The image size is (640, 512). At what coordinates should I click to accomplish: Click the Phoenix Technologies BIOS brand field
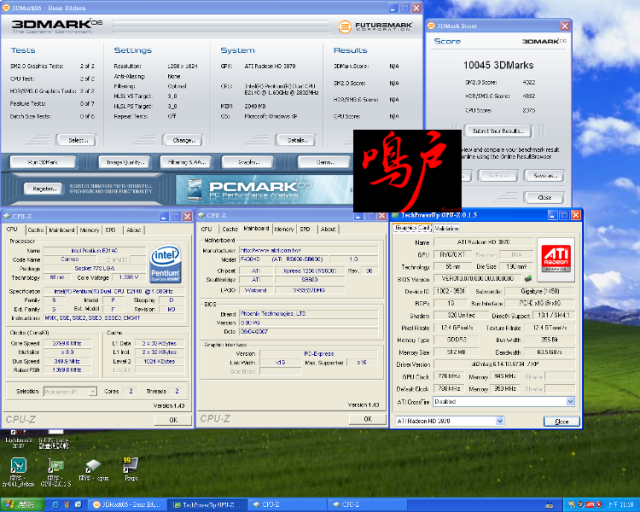tap(309, 314)
